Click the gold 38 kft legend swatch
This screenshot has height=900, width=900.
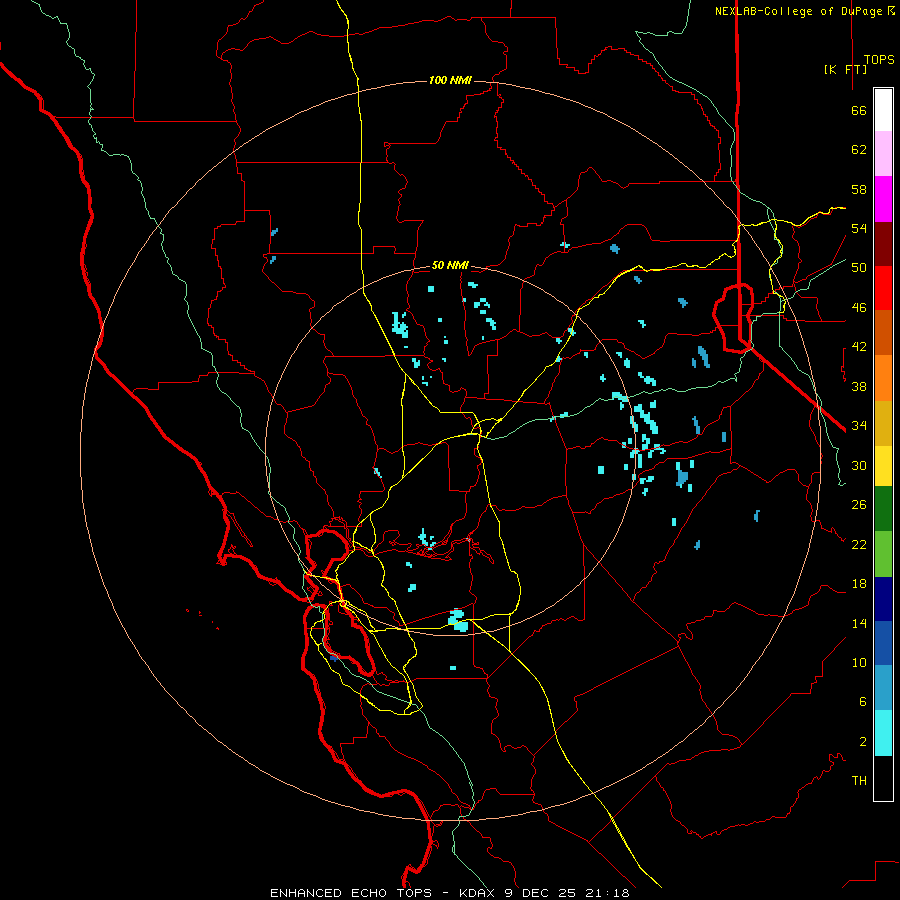coord(883,422)
